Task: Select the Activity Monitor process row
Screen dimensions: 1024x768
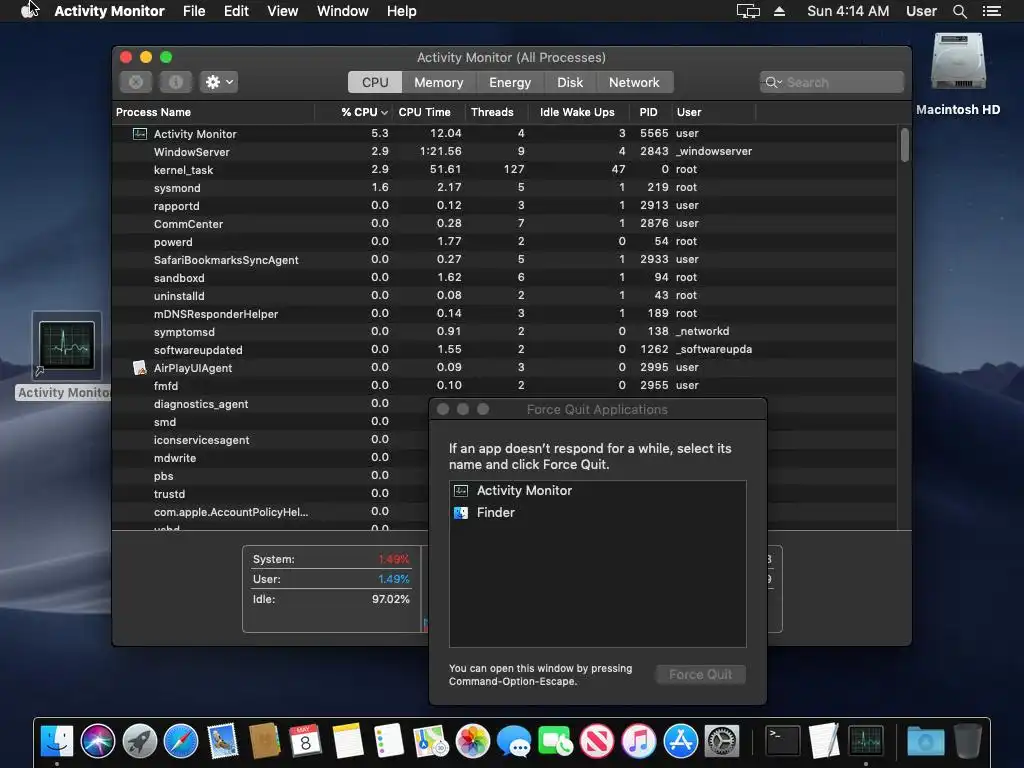Action: pos(505,133)
